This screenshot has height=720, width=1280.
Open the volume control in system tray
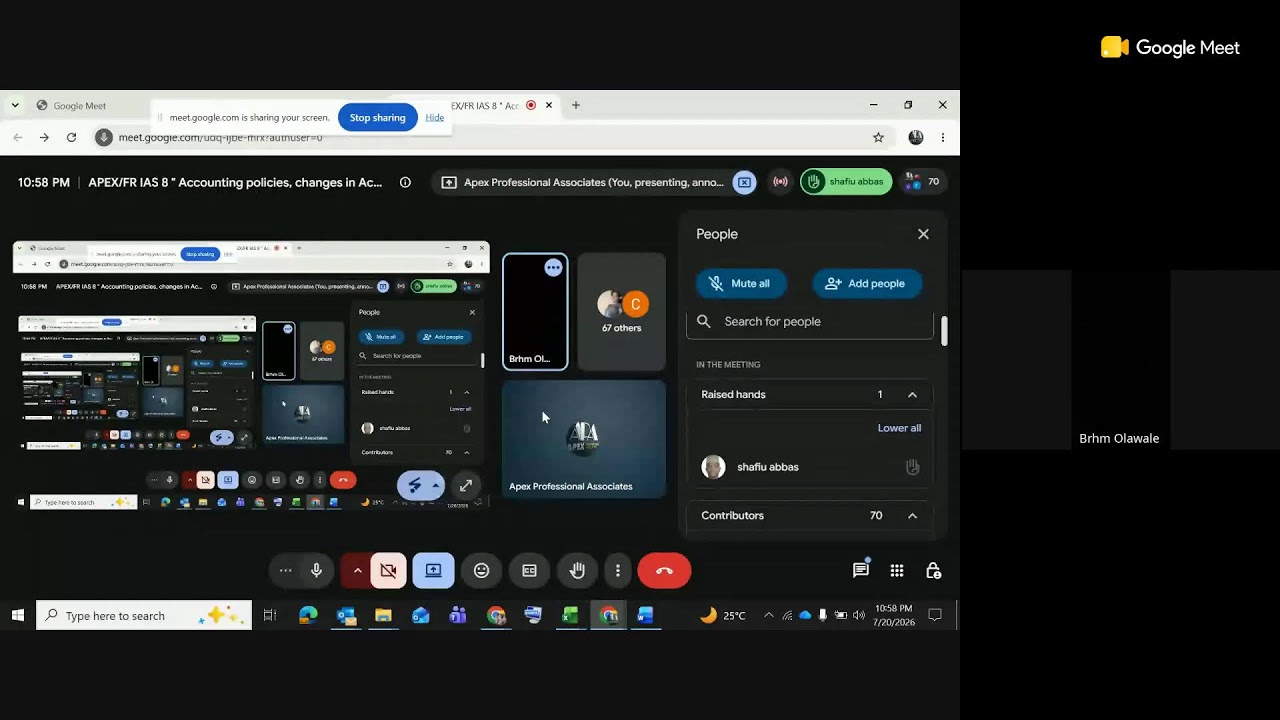(x=858, y=616)
